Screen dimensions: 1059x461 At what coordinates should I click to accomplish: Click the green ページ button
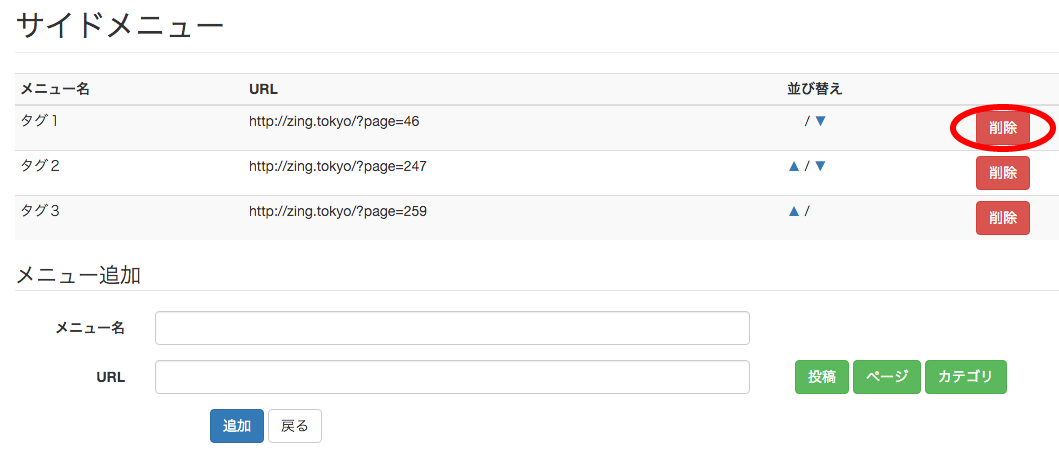(887, 377)
